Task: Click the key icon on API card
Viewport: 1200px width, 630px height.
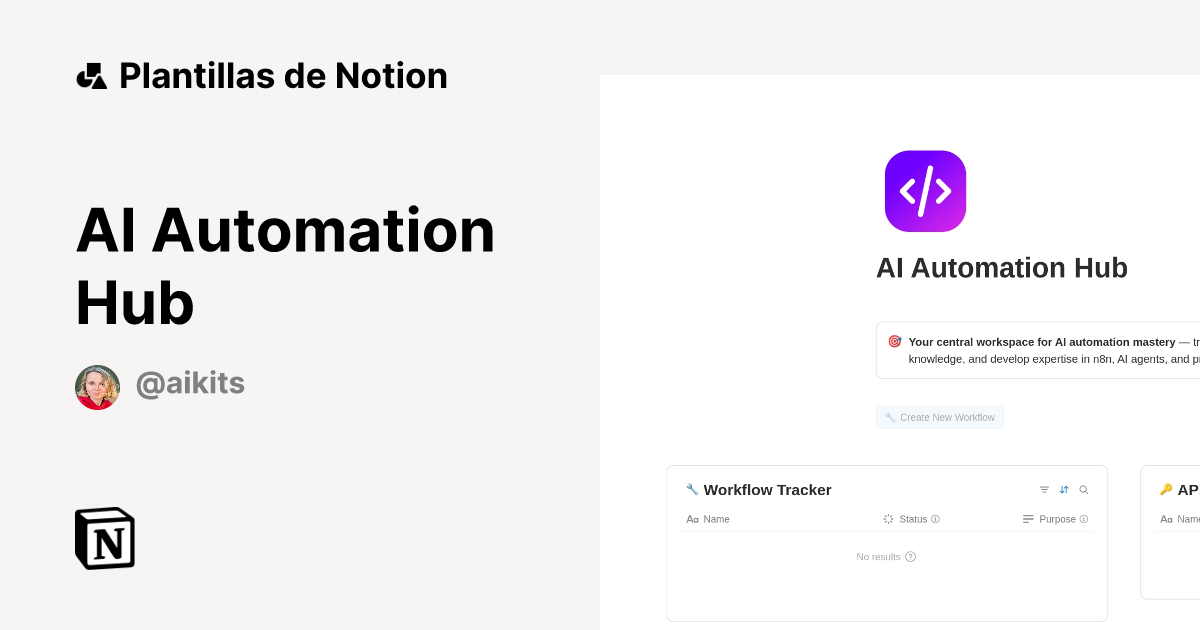Action: point(1166,490)
